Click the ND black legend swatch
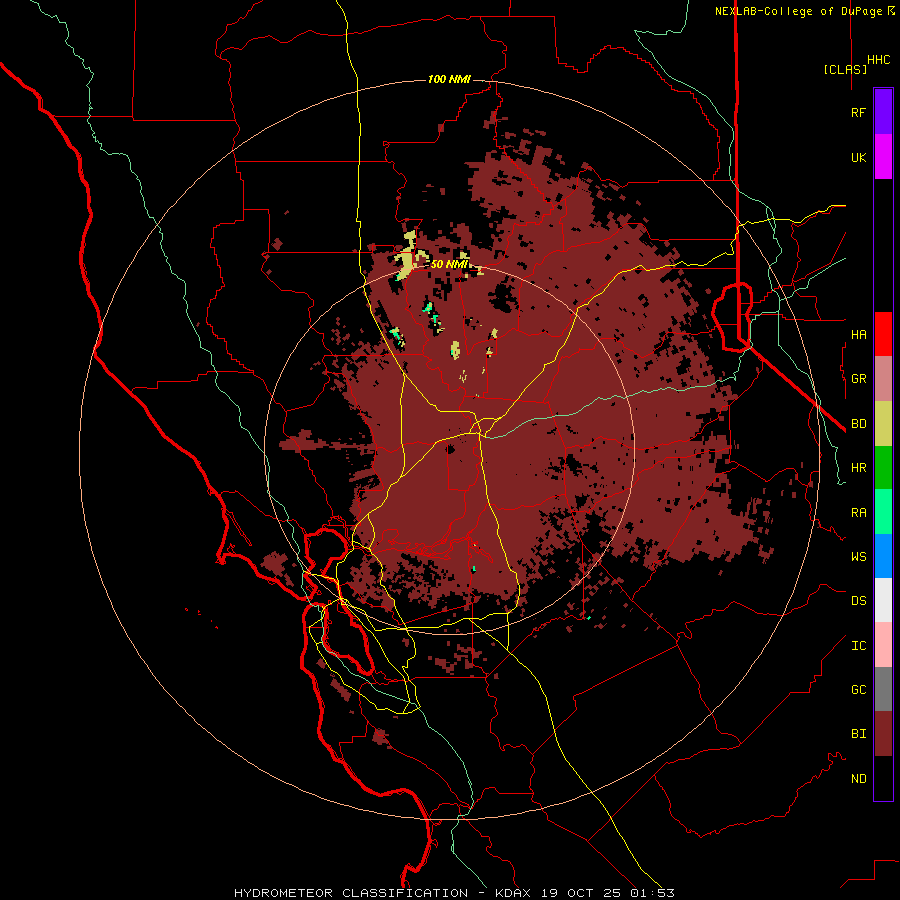The height and width of the screenshot is (900, 900). (x=883, y=778)
